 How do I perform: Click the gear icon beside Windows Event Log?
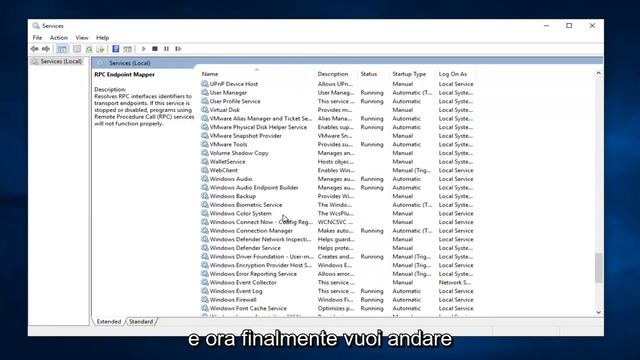click(205, 291)
